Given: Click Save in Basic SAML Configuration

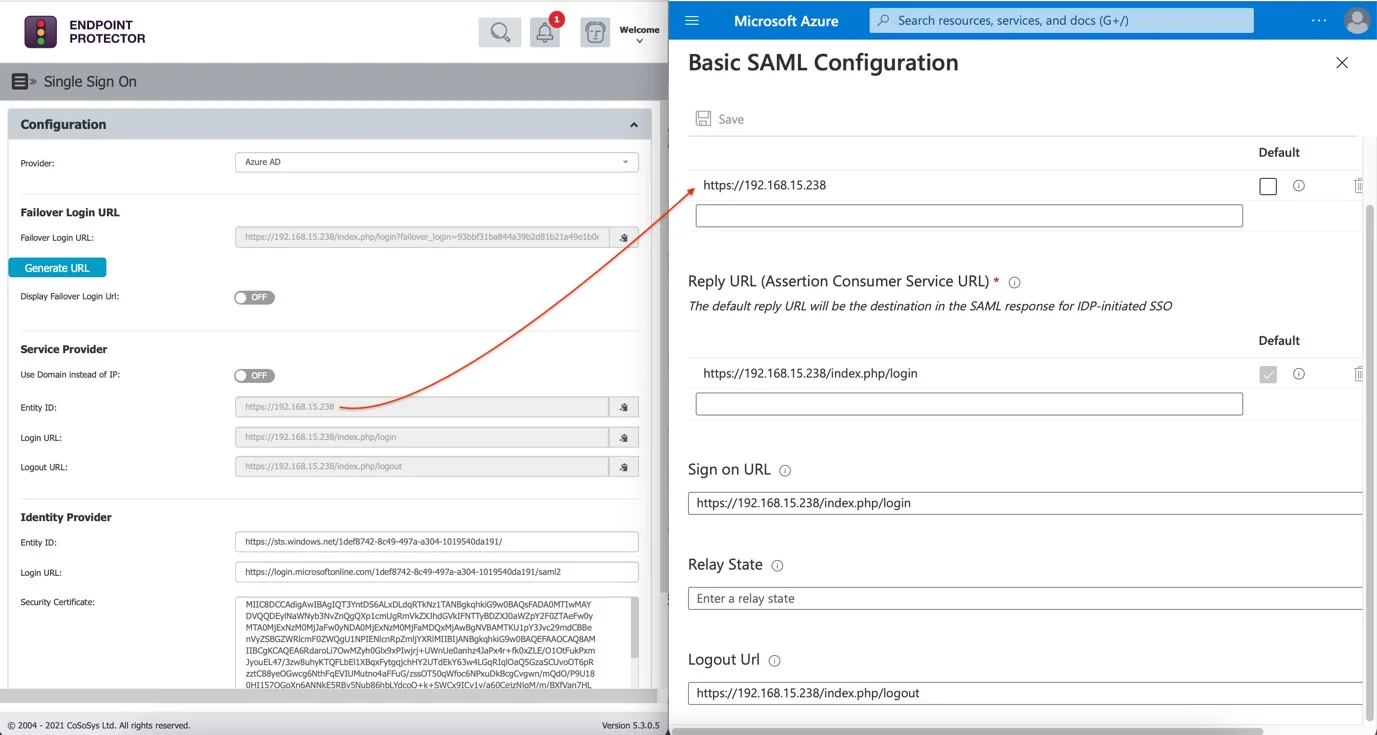Looking at the screenshot, I should click(x=720, y=119).
